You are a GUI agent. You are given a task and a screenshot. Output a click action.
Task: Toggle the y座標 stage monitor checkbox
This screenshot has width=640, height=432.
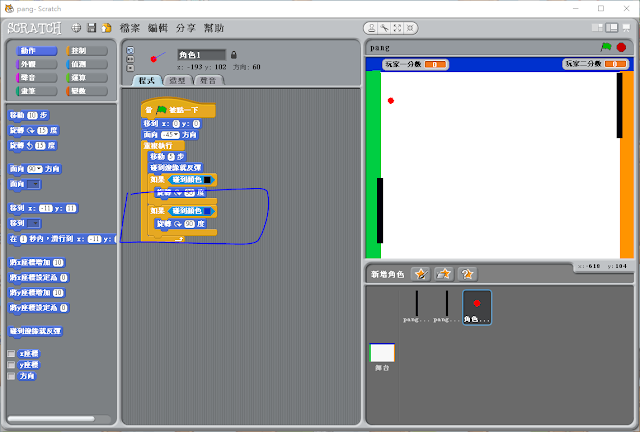pyautogui.click(x=11, y=365)
